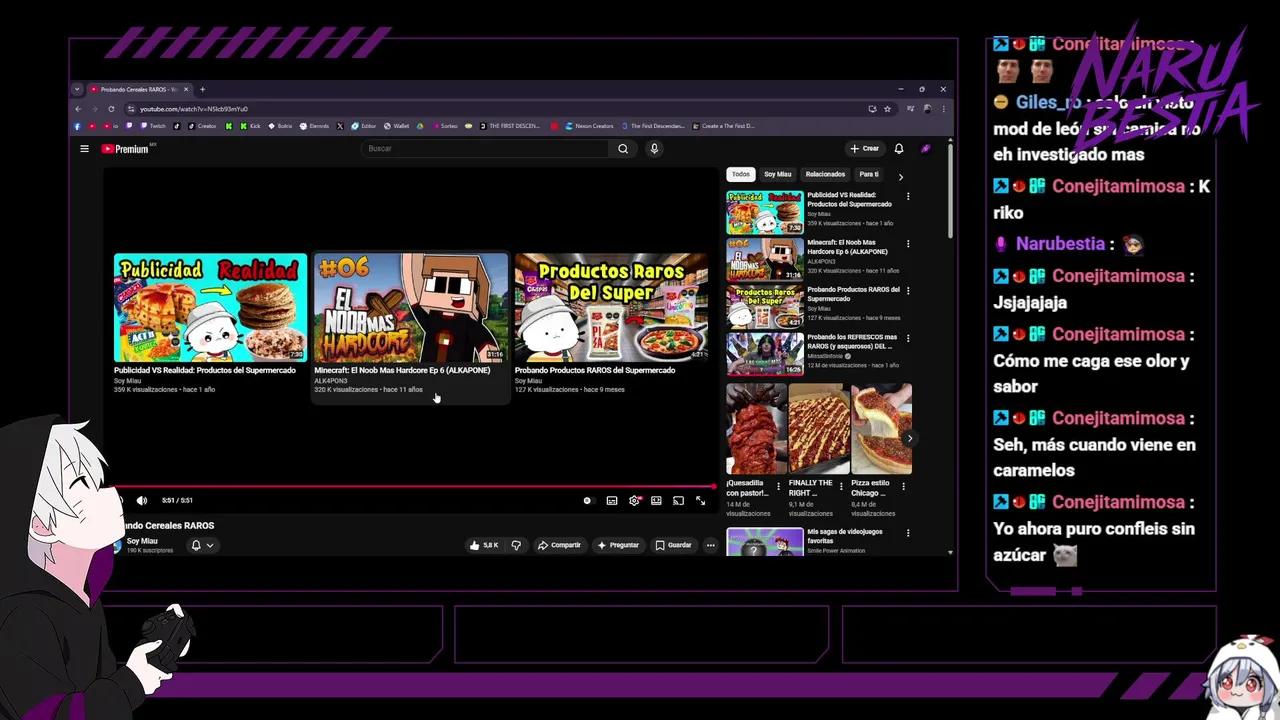1280x720 pixels.
Task: Cast the video to a device
Action: [678, 500]
